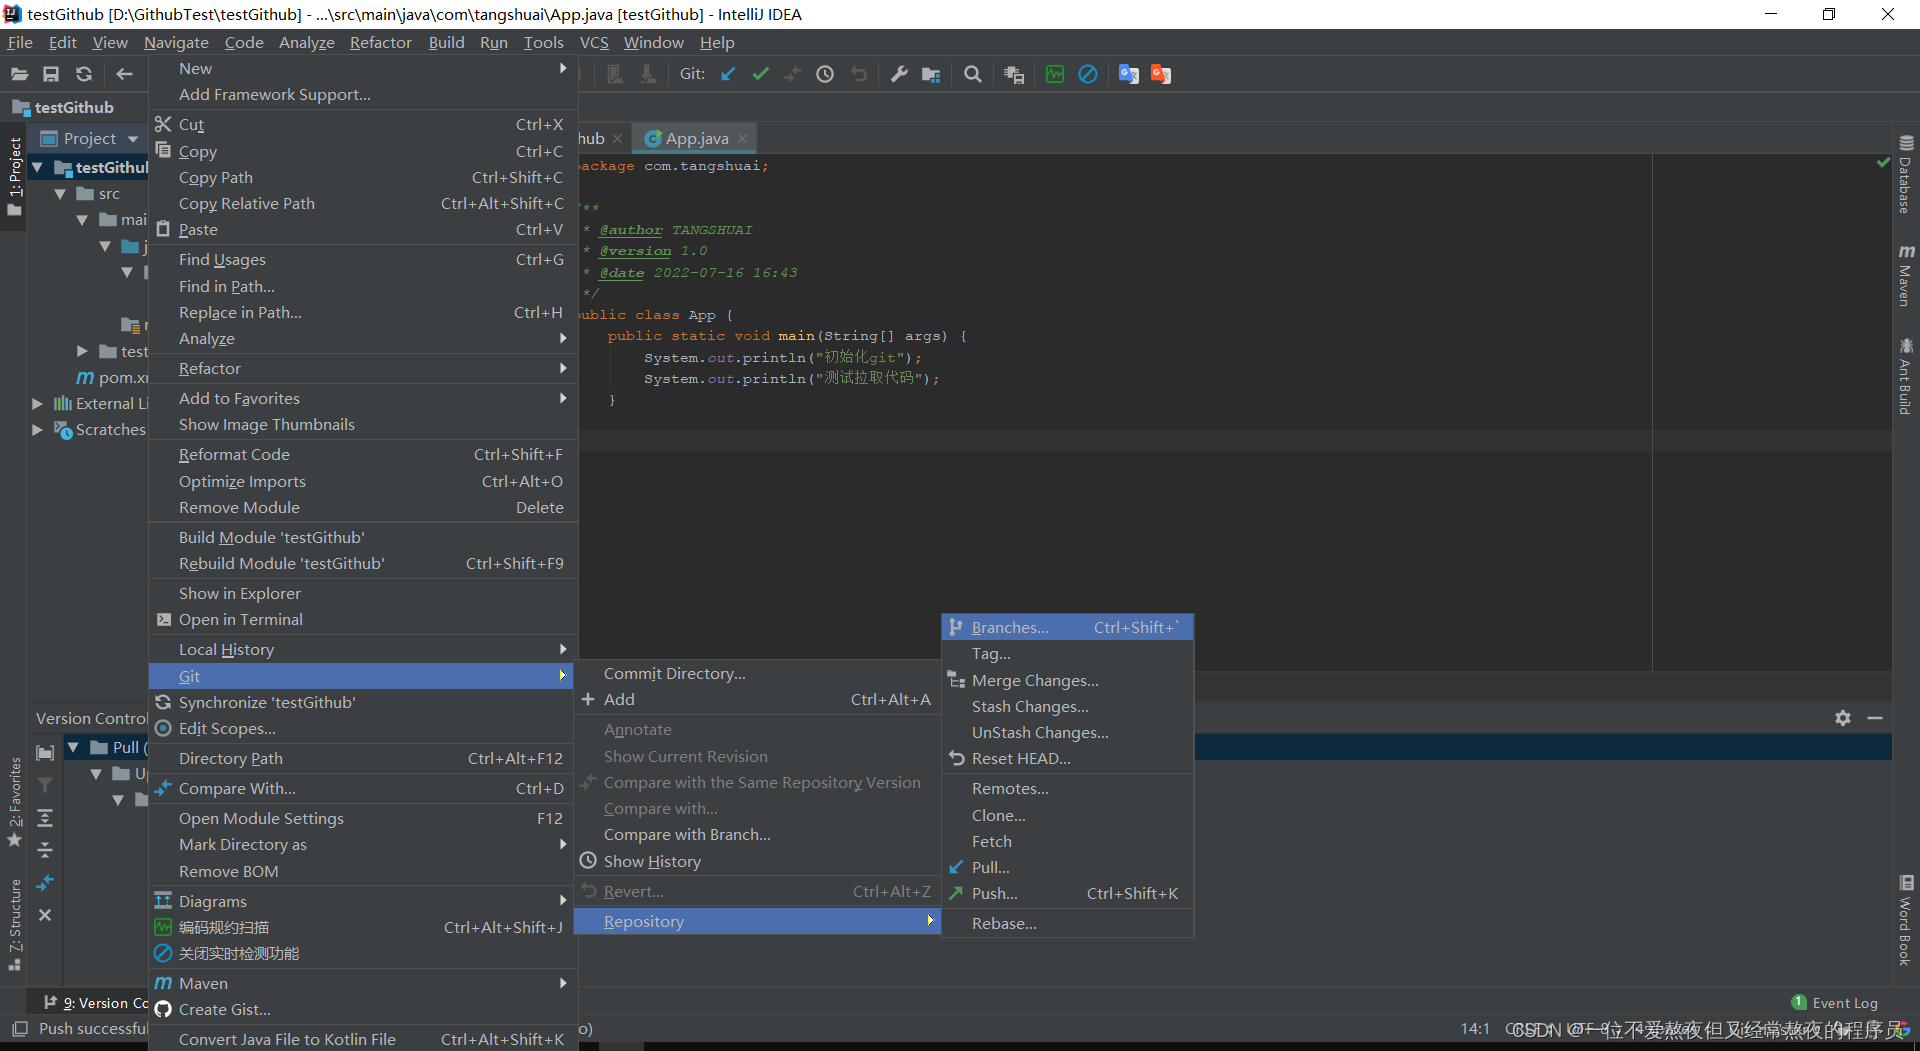
Task: Click the Event Log status bar item
Action: pos(1835,1003)
